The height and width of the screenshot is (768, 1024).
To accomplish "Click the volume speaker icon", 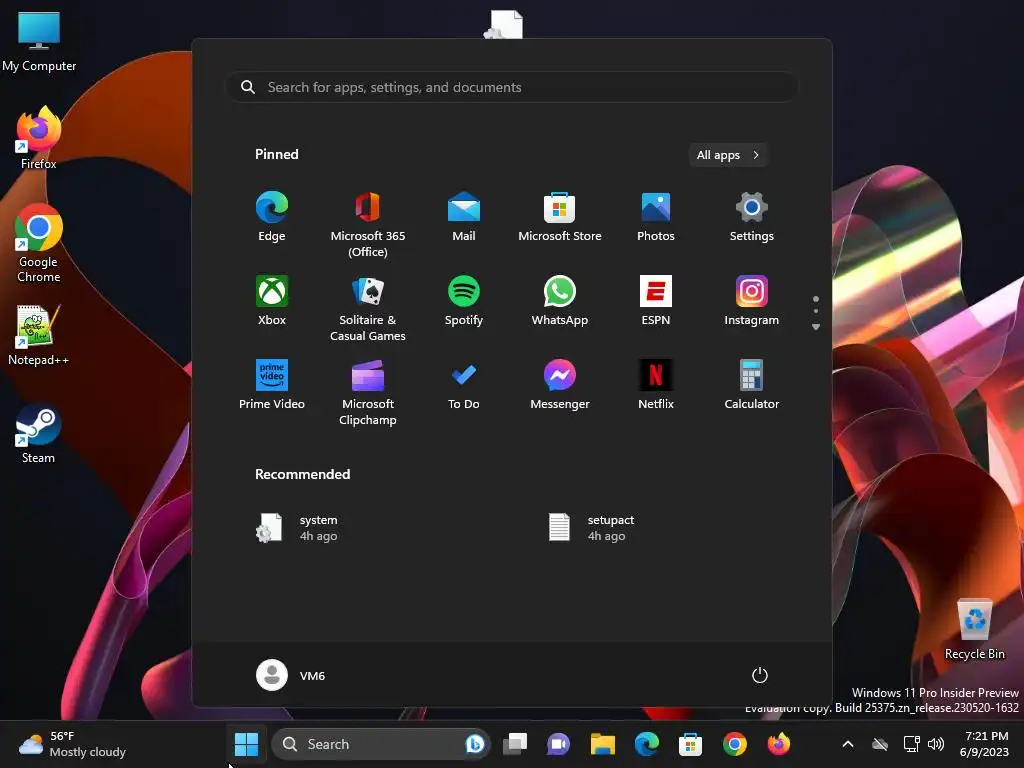I will coord(936,744).
